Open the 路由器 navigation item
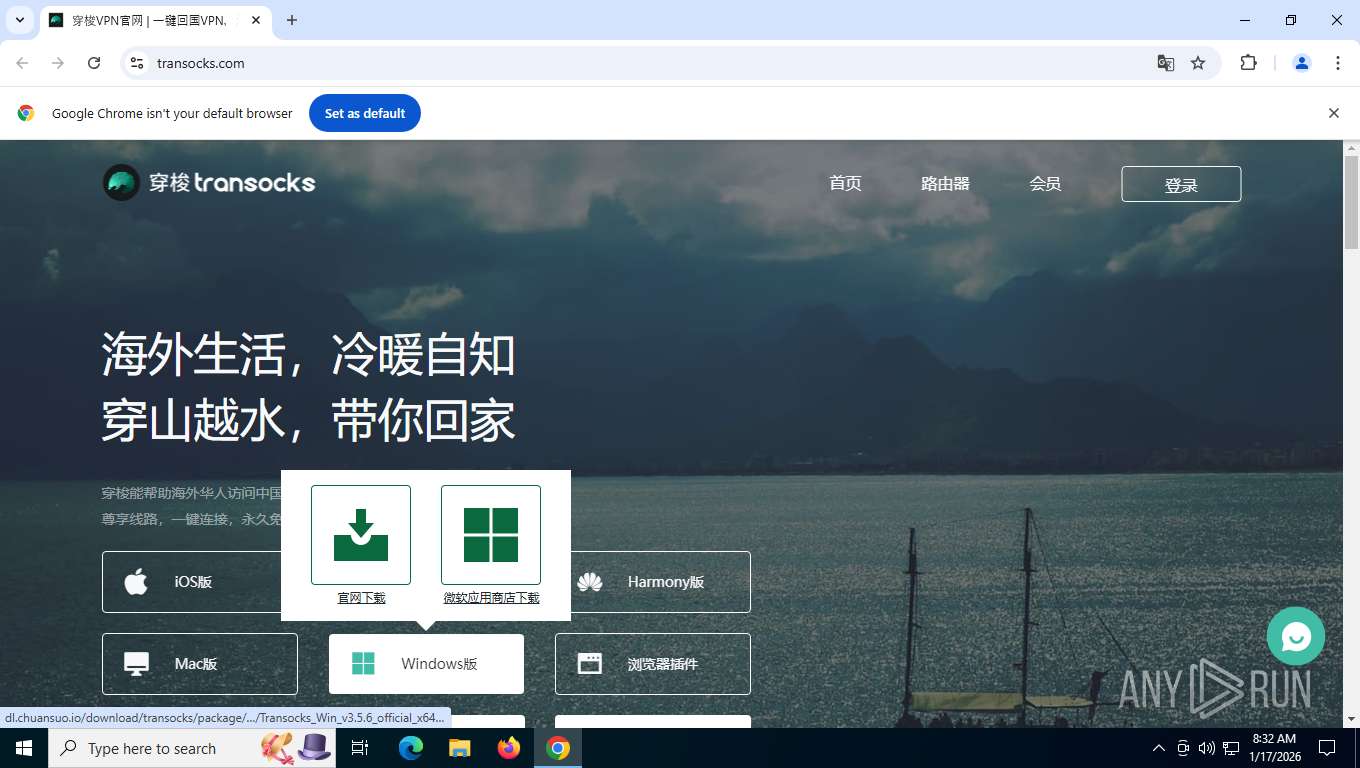Image resolution: width=1360 pixels, height=768 pixels. coord(945,184)
